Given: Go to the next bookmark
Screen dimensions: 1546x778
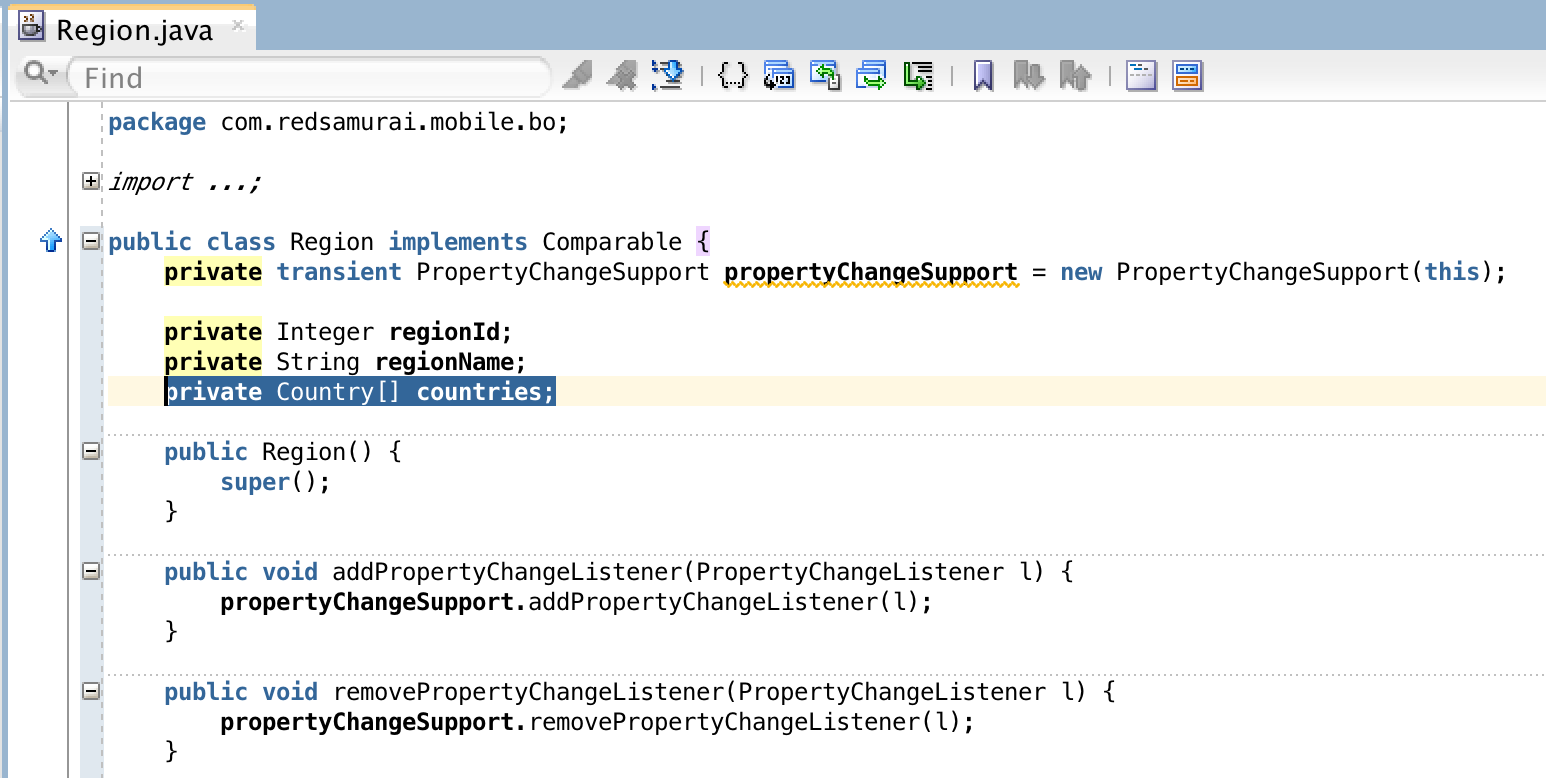Looking at the screenshot, I should click(x=1029, y=75).
